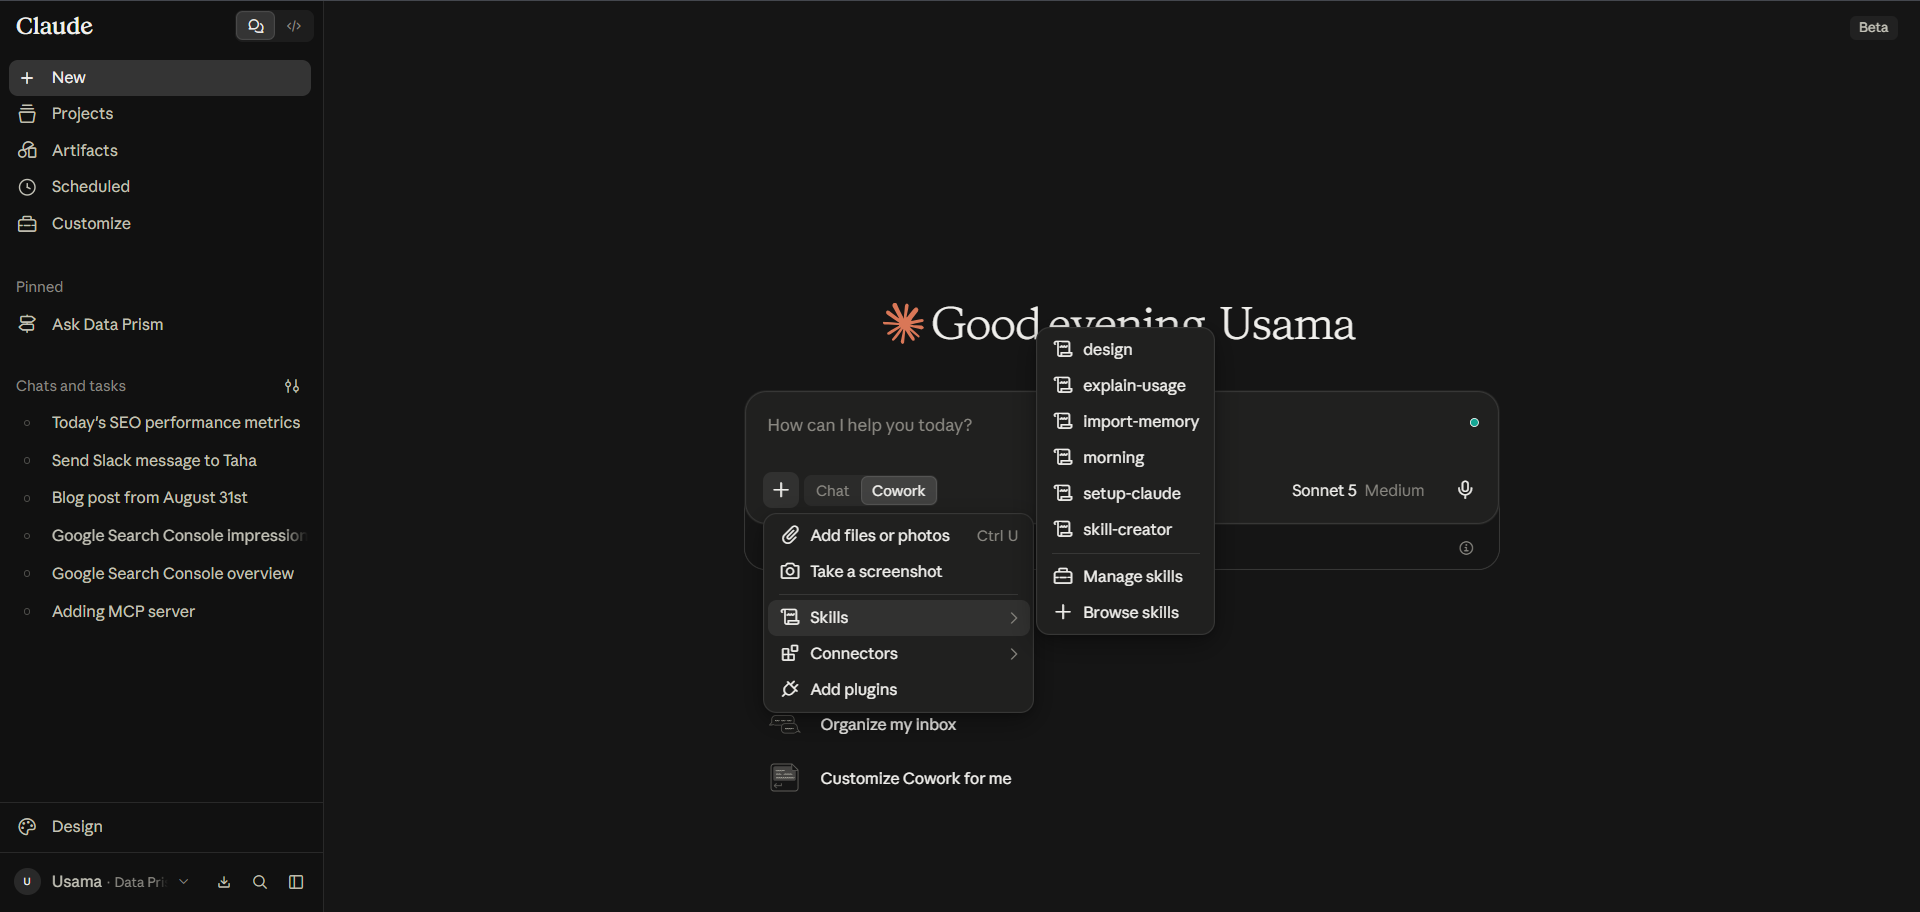Viewport: 1920px width, 912px height.
Task: Switch to code mode icon in header
Action: coord(294,26)
